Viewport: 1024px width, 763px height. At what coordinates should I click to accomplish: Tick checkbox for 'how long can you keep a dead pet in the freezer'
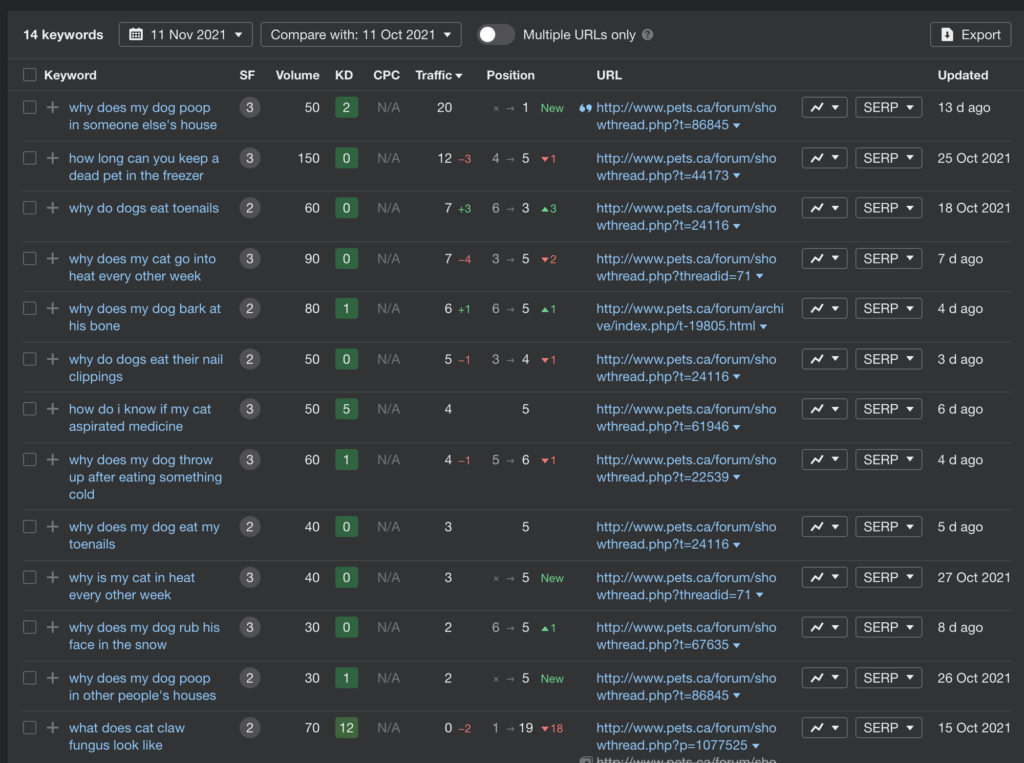click(x=29, y=158)
